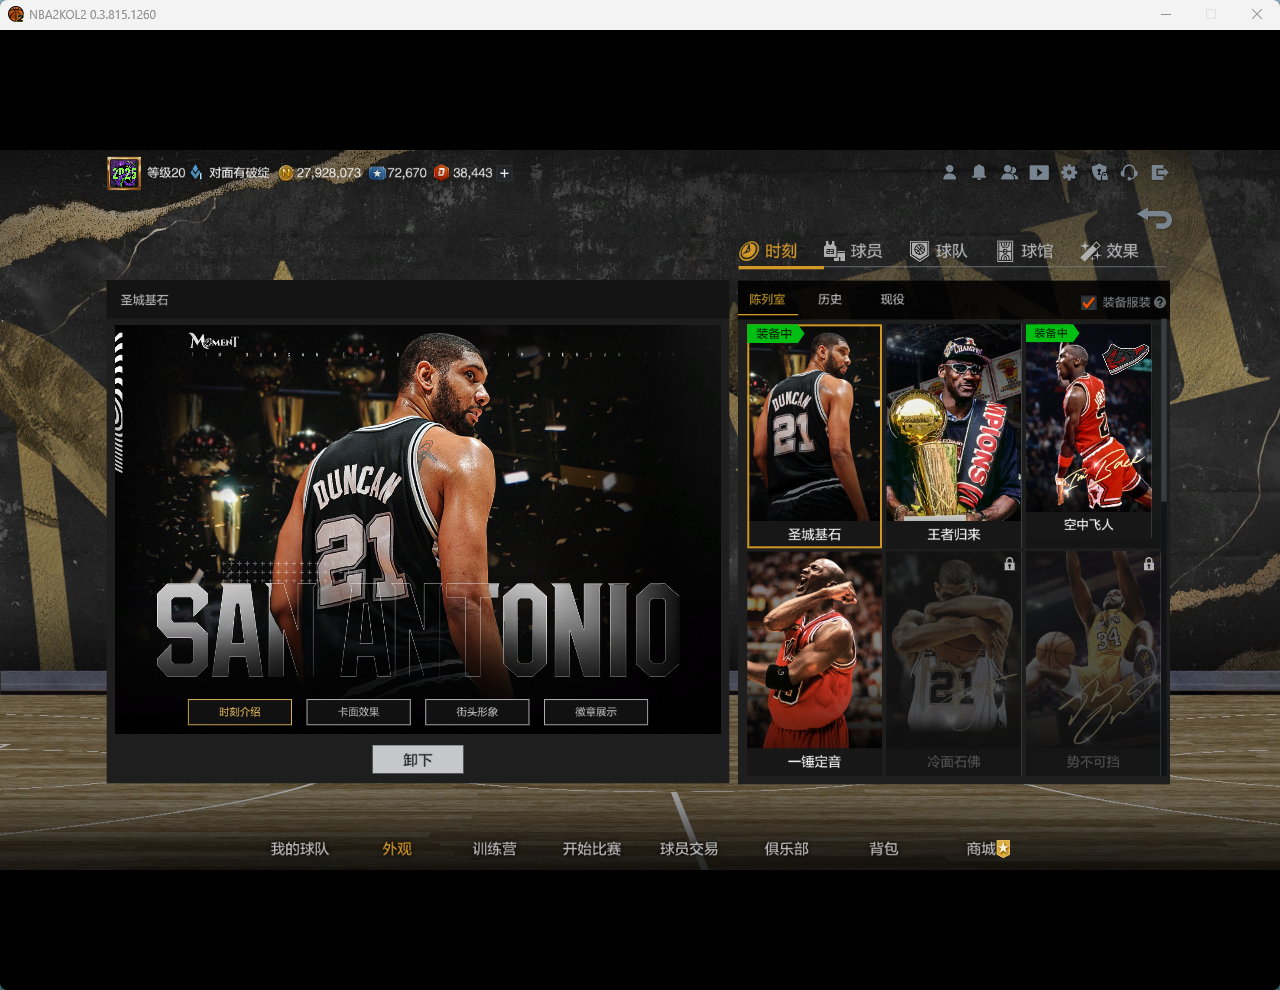Image resolution: width=1280 pixels, height=990 pixels.
Task: Click the 徽章展示 button
Action: pos(596,712)
